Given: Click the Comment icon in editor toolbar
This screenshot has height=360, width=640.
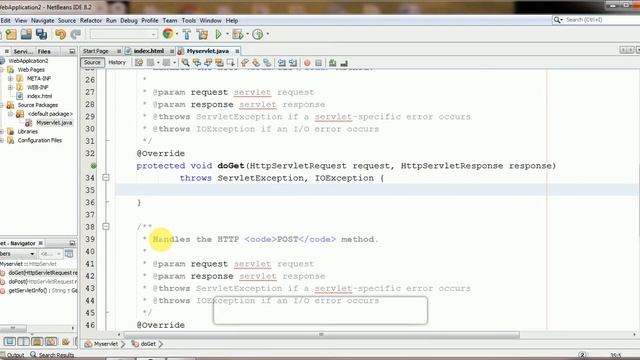Looking at the screenshot, I should pos(332,63).
